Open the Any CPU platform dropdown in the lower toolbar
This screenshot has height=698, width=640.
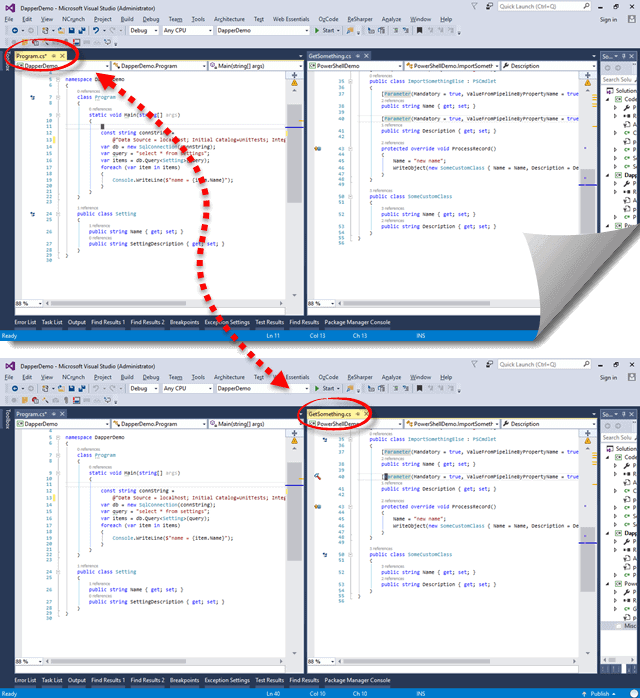[x=186, y=388]
